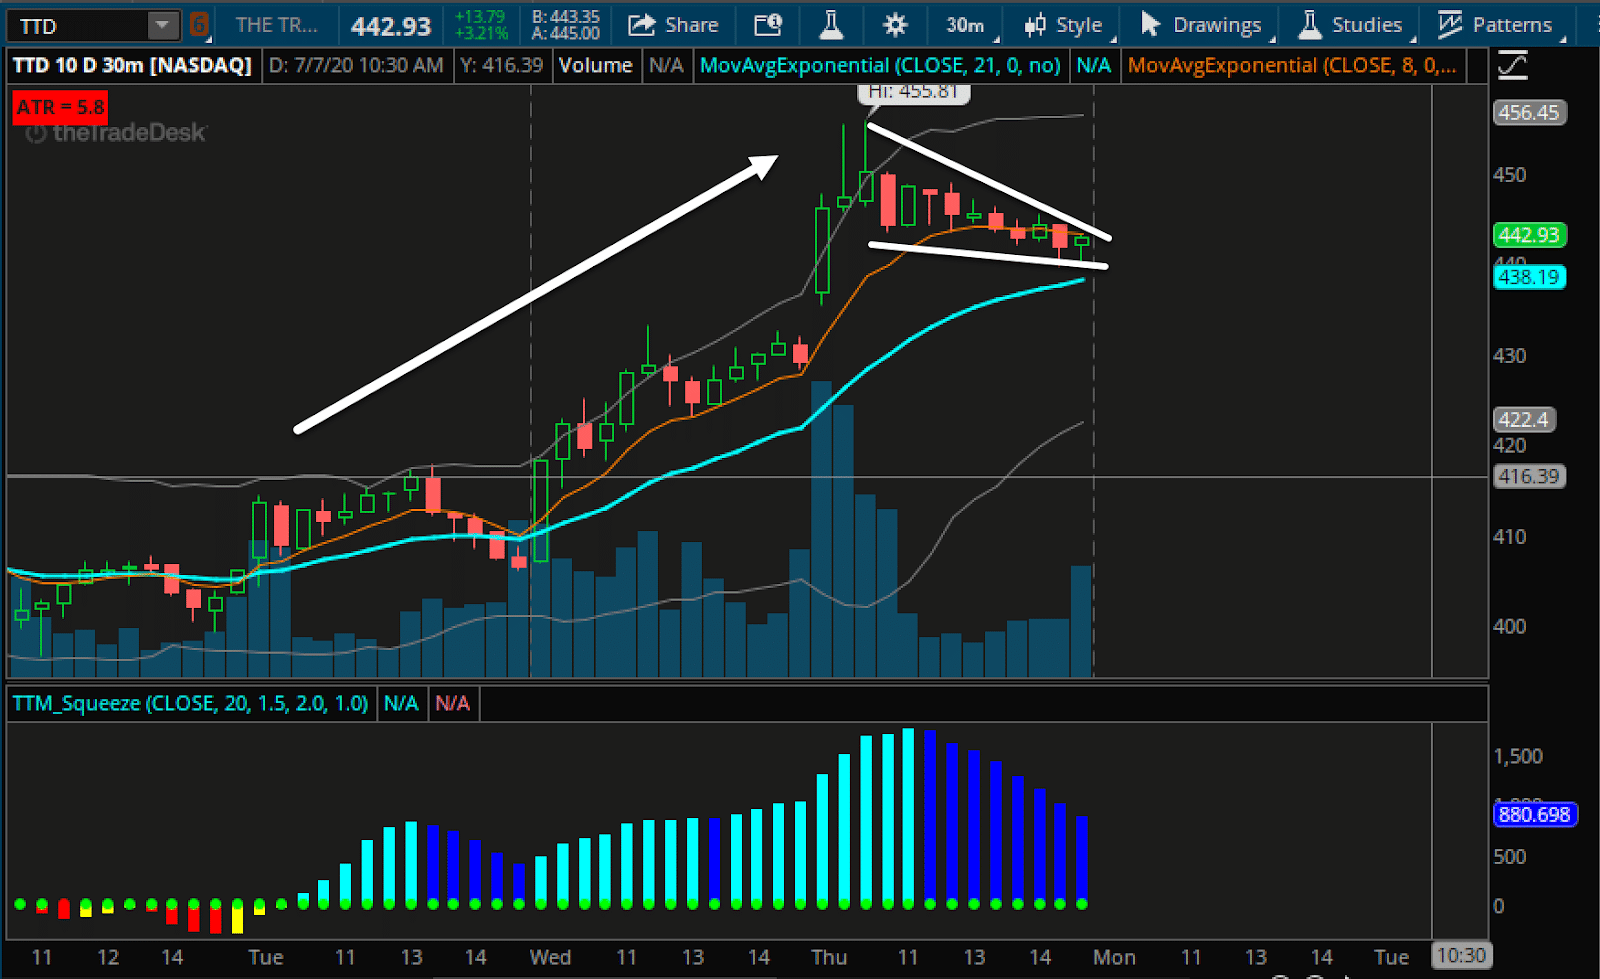
Task: Click the arrow cursor icon on the Drawings button
Action: (x=1151, y=25)
